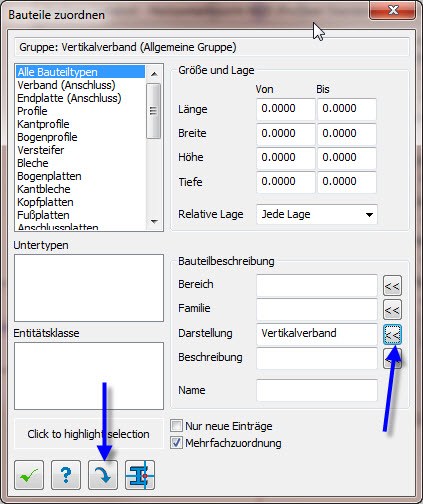This screenshot has height=504, width=423.
Task: Click the Tiefe 'Bis' input field
Action: pos(347,182)
